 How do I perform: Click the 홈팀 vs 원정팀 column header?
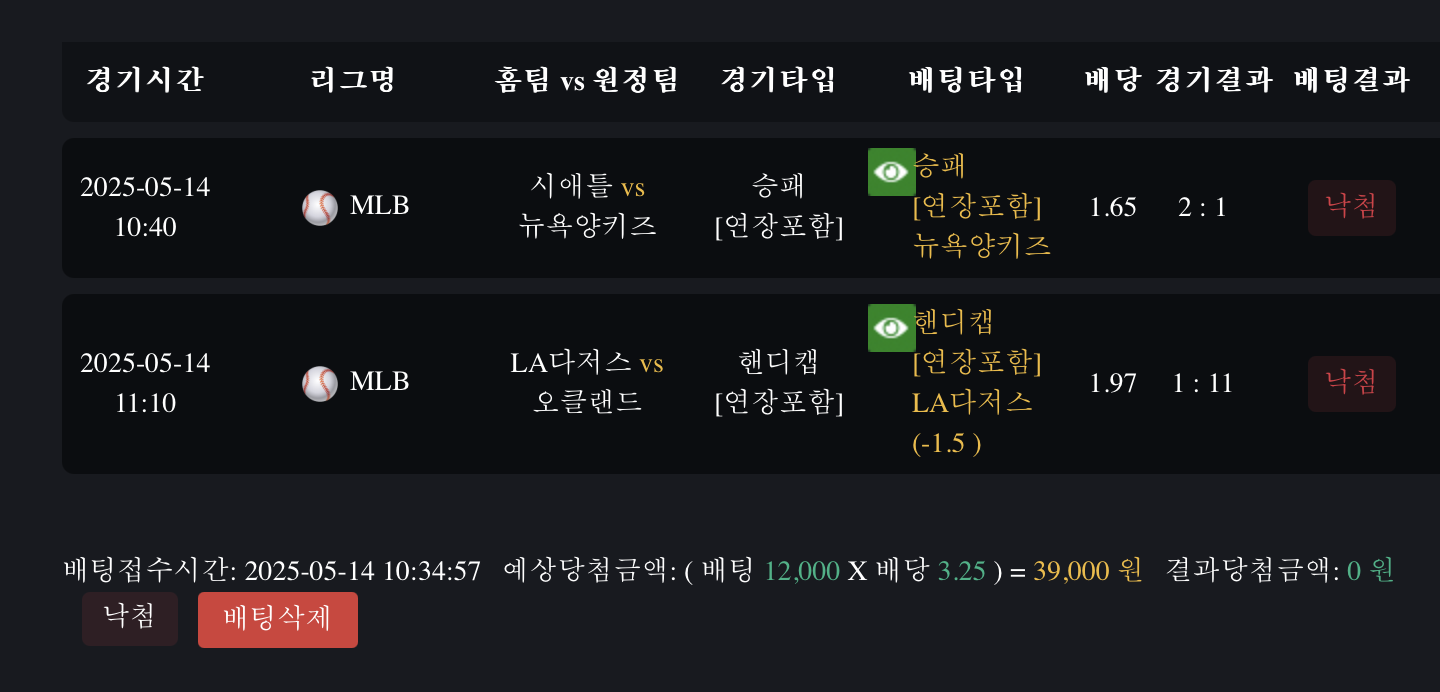[587, 80]
